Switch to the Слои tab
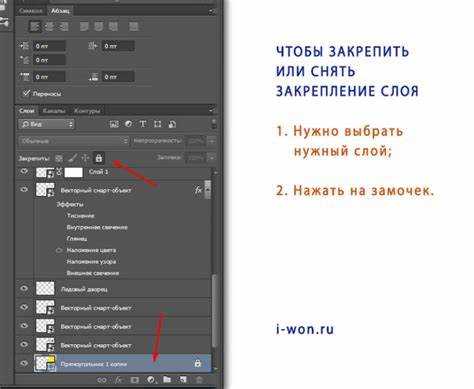Image resolution: width=474 pixels, height=389 pixels. coord(27,110)
